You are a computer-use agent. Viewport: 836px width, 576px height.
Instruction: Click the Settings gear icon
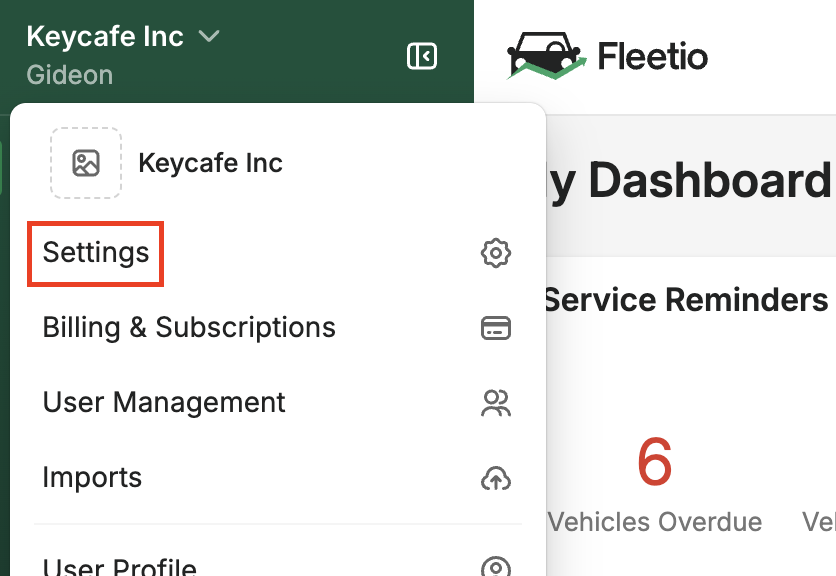point(496,253)
